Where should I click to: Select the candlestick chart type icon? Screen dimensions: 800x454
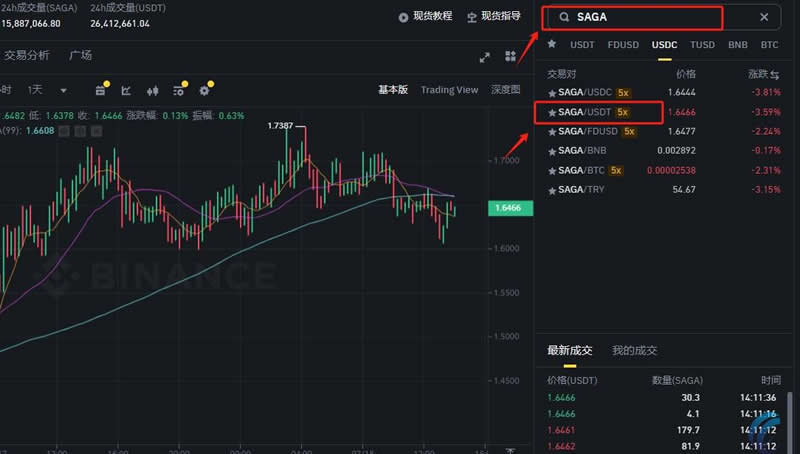[153, 90]
